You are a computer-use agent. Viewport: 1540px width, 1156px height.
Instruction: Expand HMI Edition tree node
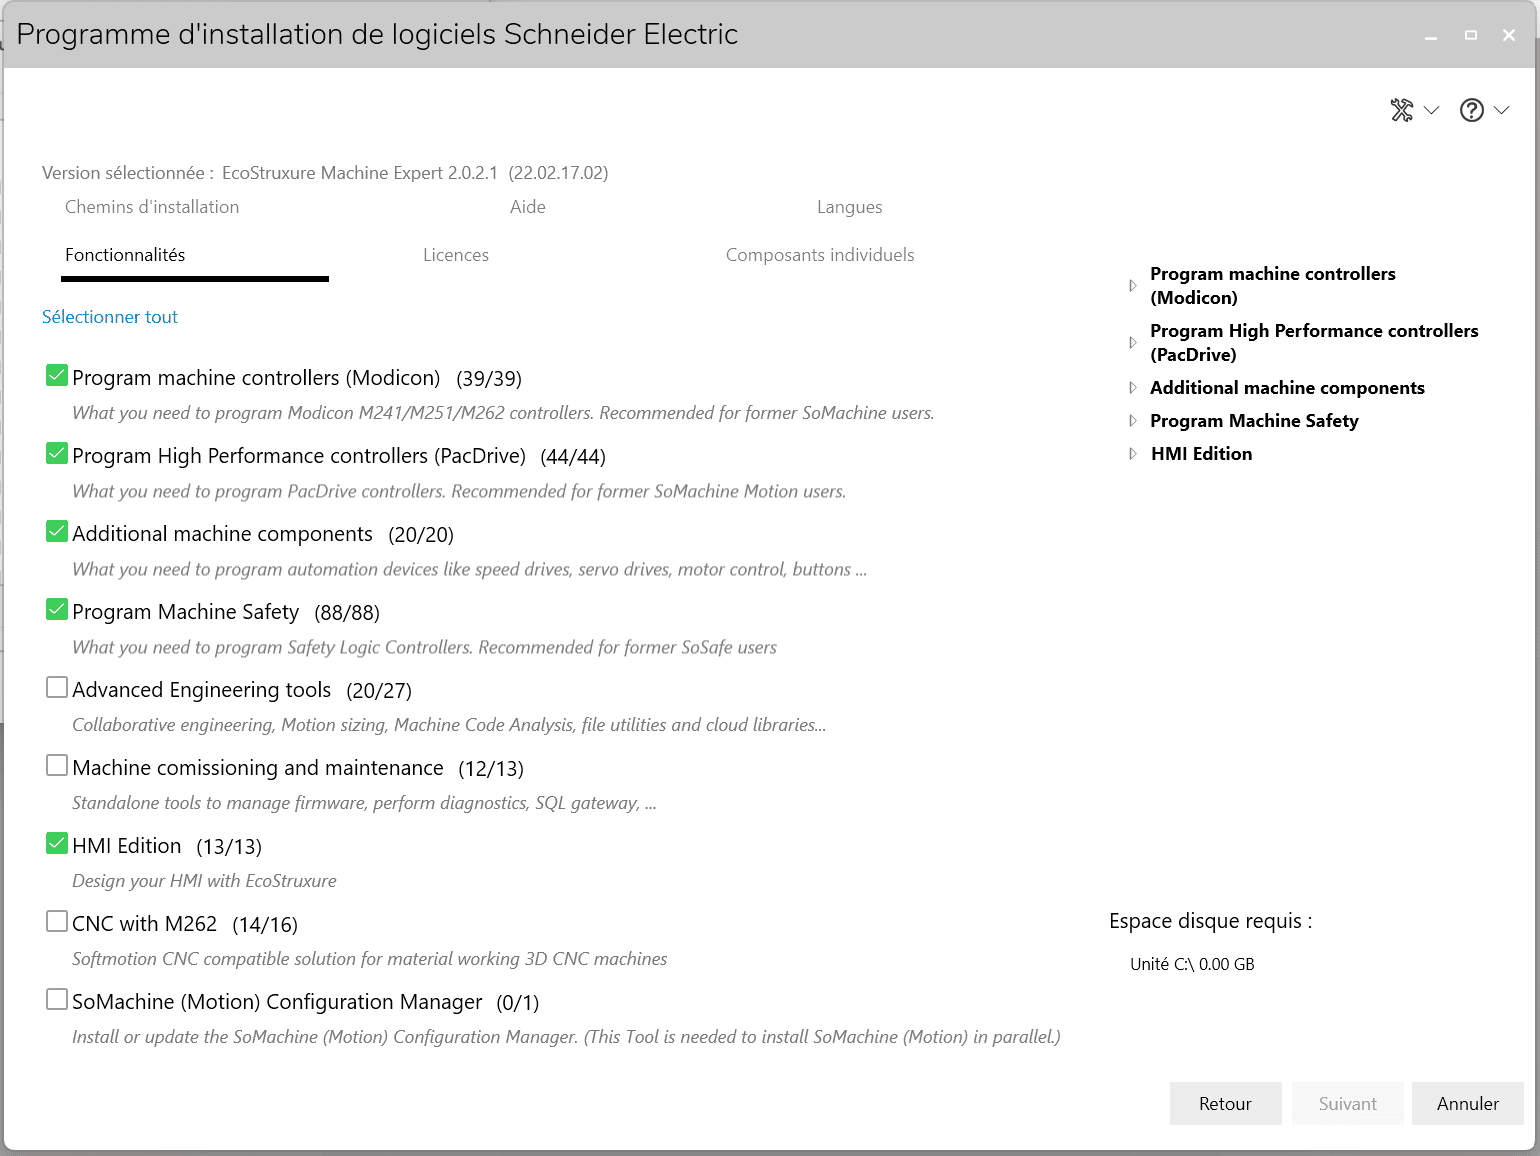[1132, 454]
